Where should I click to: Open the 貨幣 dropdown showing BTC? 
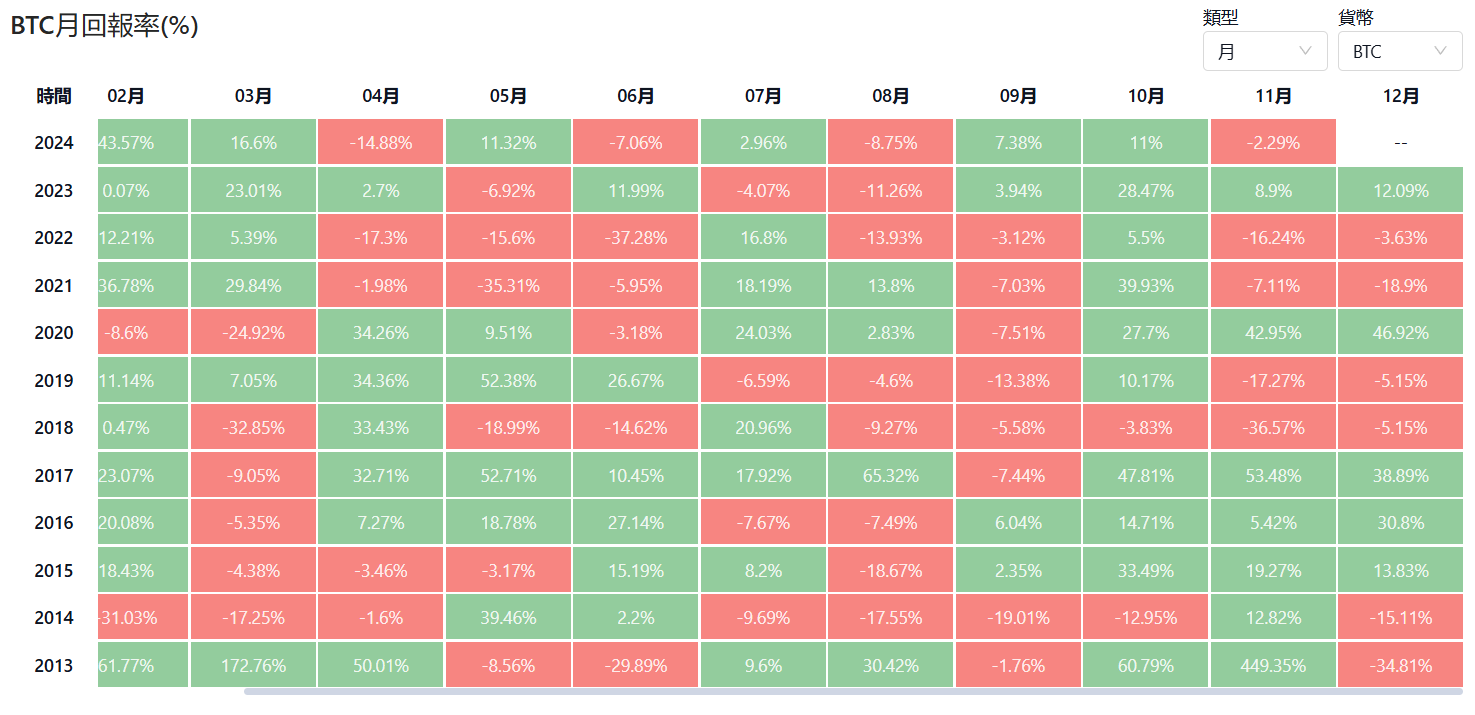click(x=1399, y=51)
